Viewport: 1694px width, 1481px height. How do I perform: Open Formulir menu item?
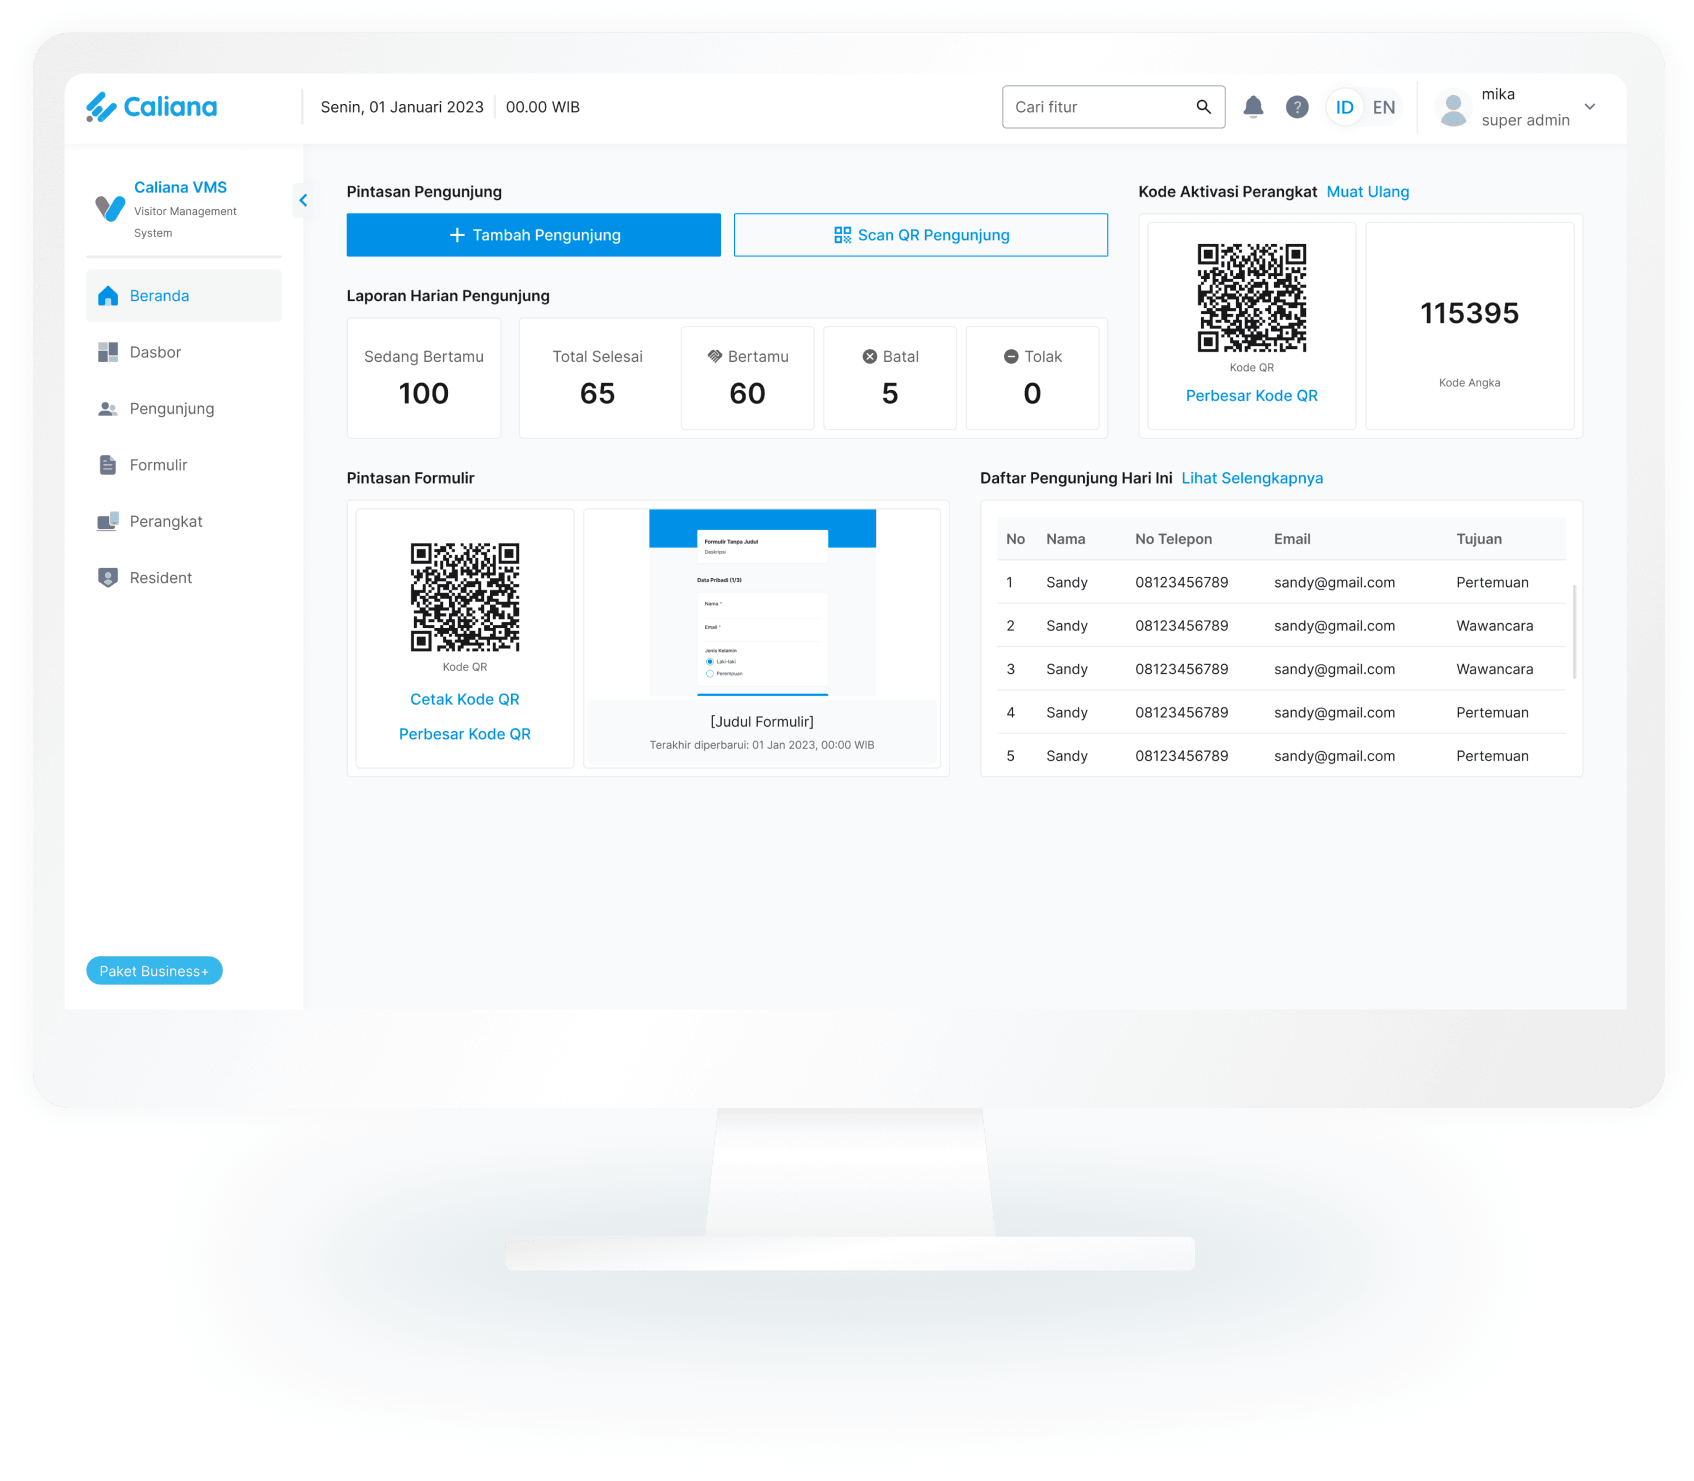pos(184,465)
